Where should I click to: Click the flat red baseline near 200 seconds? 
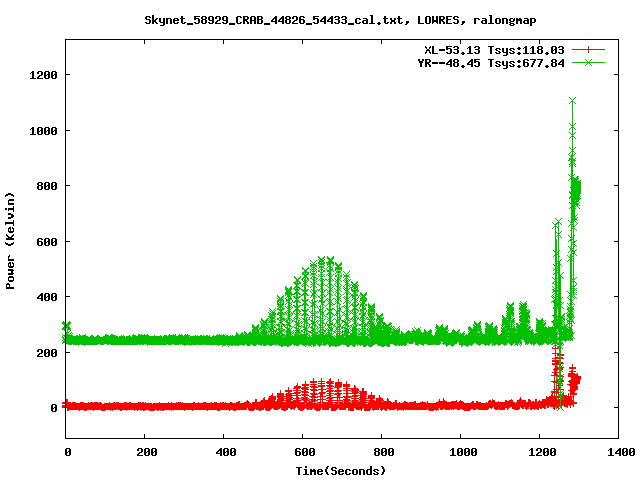(145, 406)
